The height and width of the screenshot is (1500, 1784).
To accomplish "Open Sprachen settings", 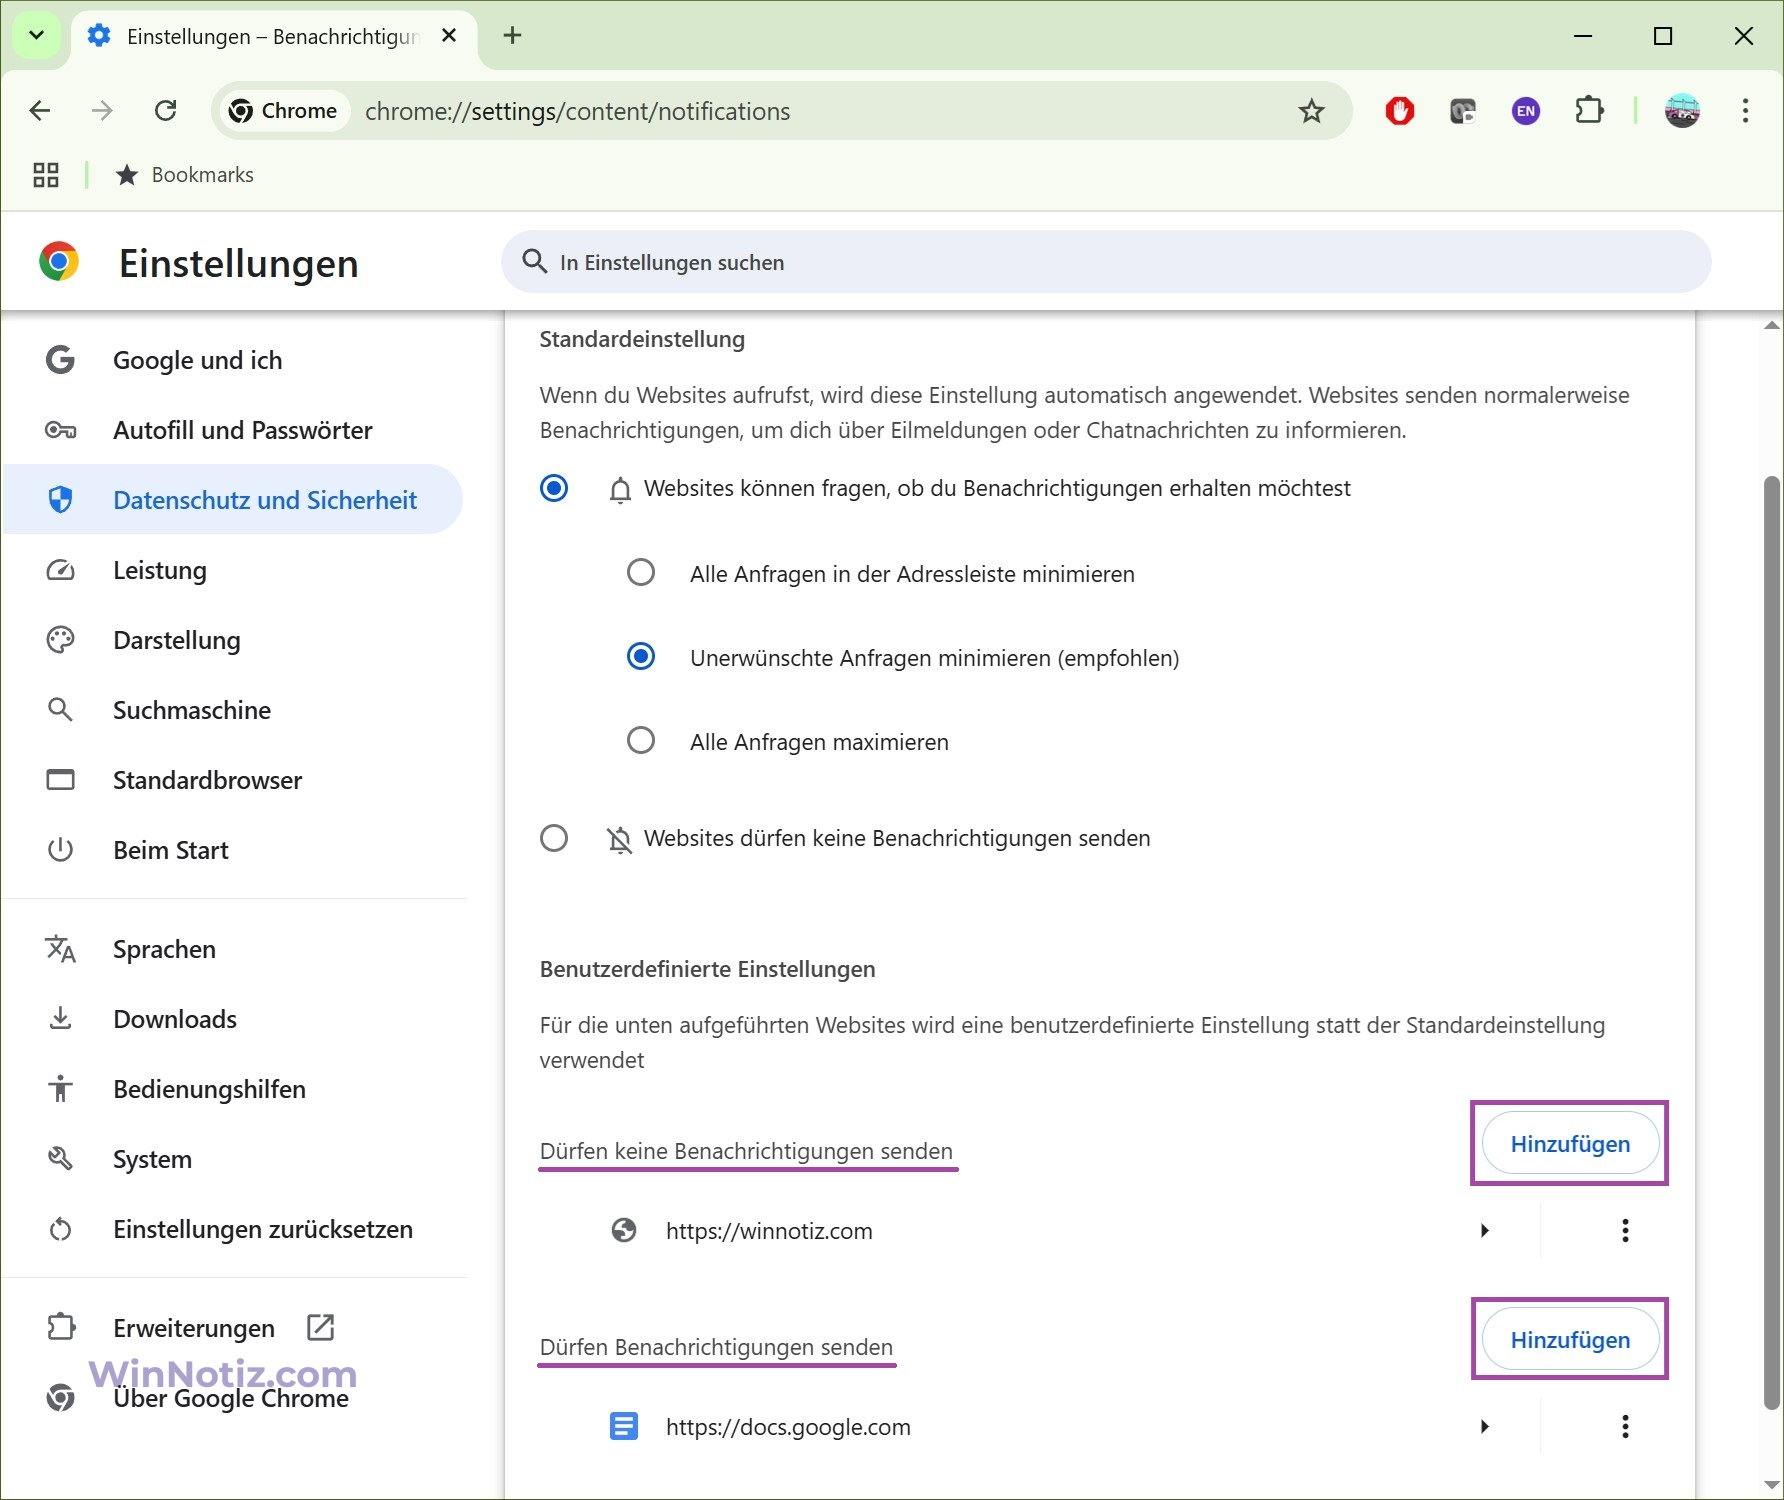I will tap(233, 949).
